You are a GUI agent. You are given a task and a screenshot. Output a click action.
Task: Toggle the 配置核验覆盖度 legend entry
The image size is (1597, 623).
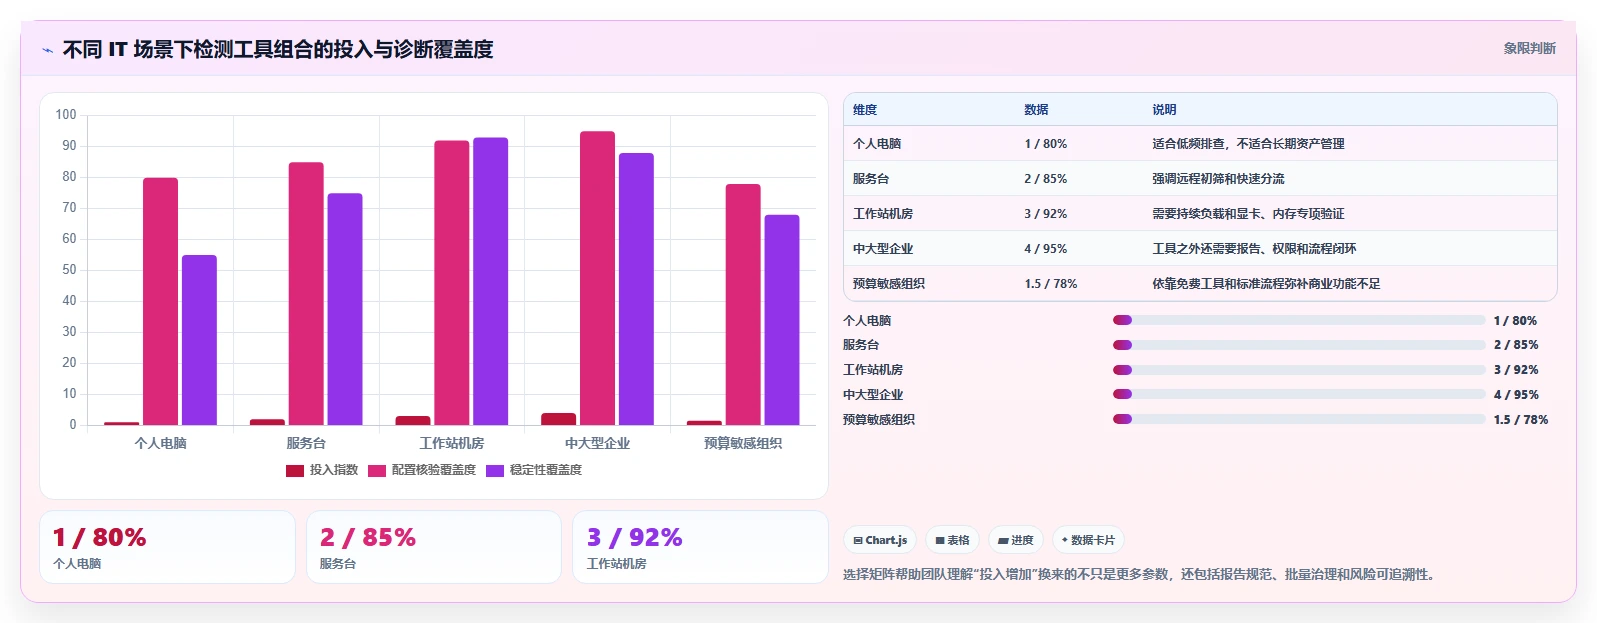[x=422, y=470]
